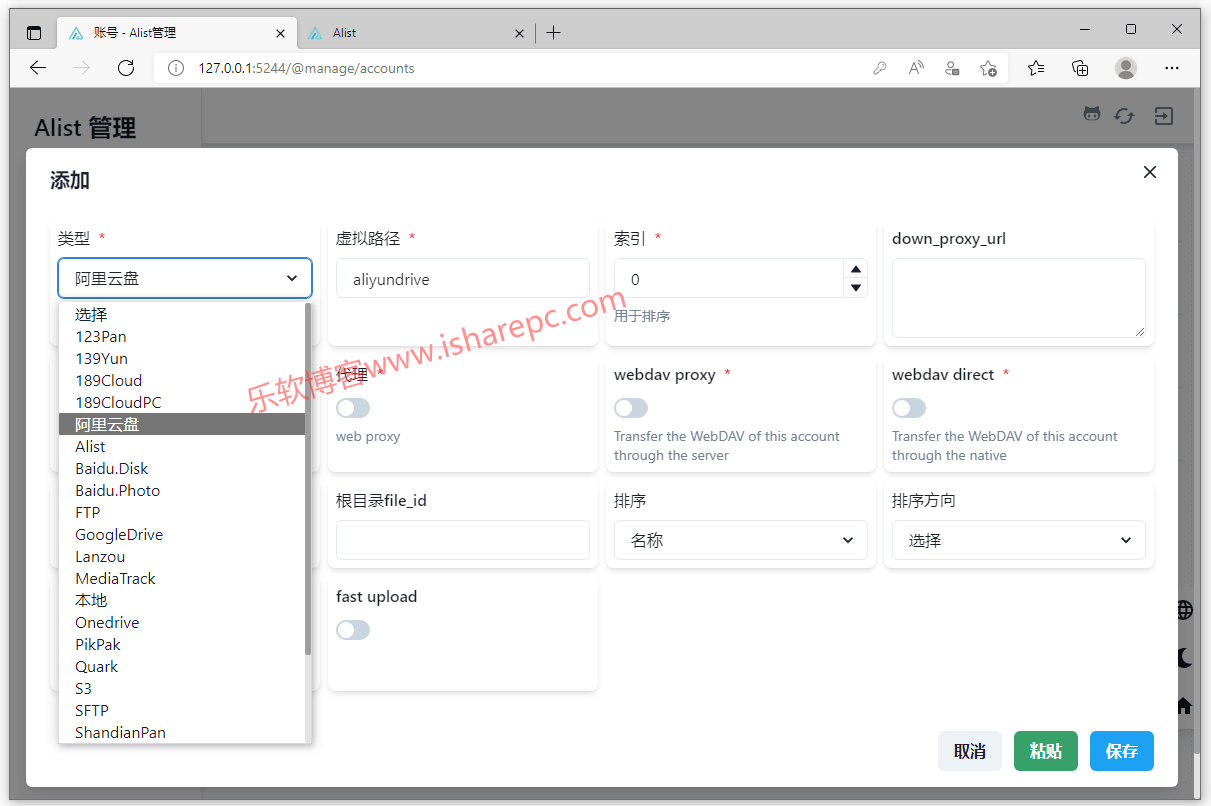Screen dimensions: 1211x806
Task: Close the 添加 dialog with X
Action: [x=1150, y=172]
